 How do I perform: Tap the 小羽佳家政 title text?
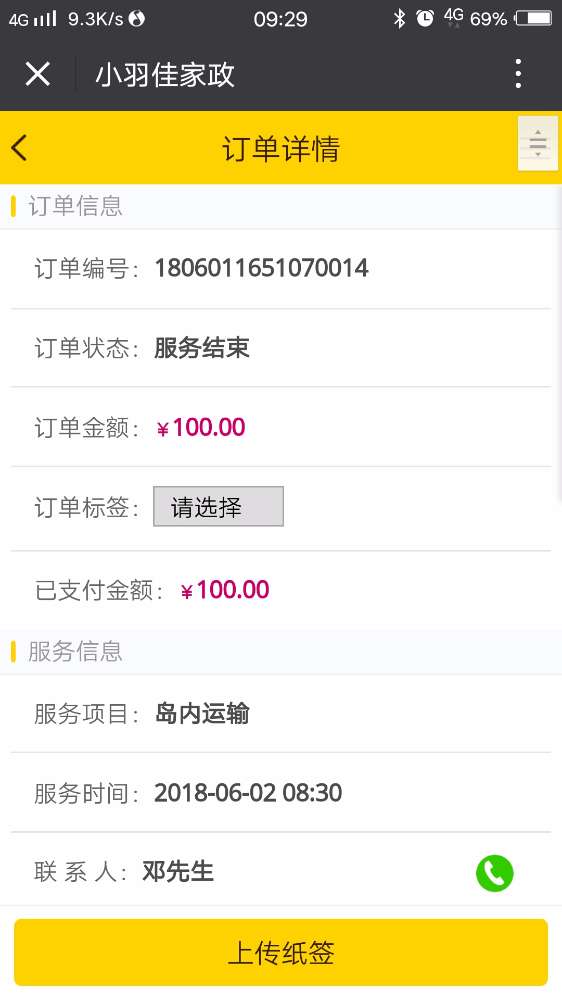tap(165, 75)
